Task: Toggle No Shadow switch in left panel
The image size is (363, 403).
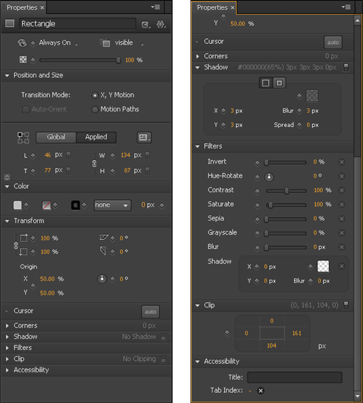Action: [163, 337]
